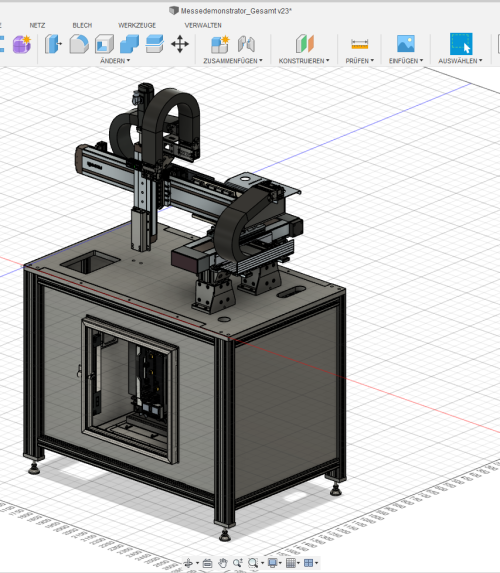
Task: Select the Shell tool
Action: [x=105, y=44]
